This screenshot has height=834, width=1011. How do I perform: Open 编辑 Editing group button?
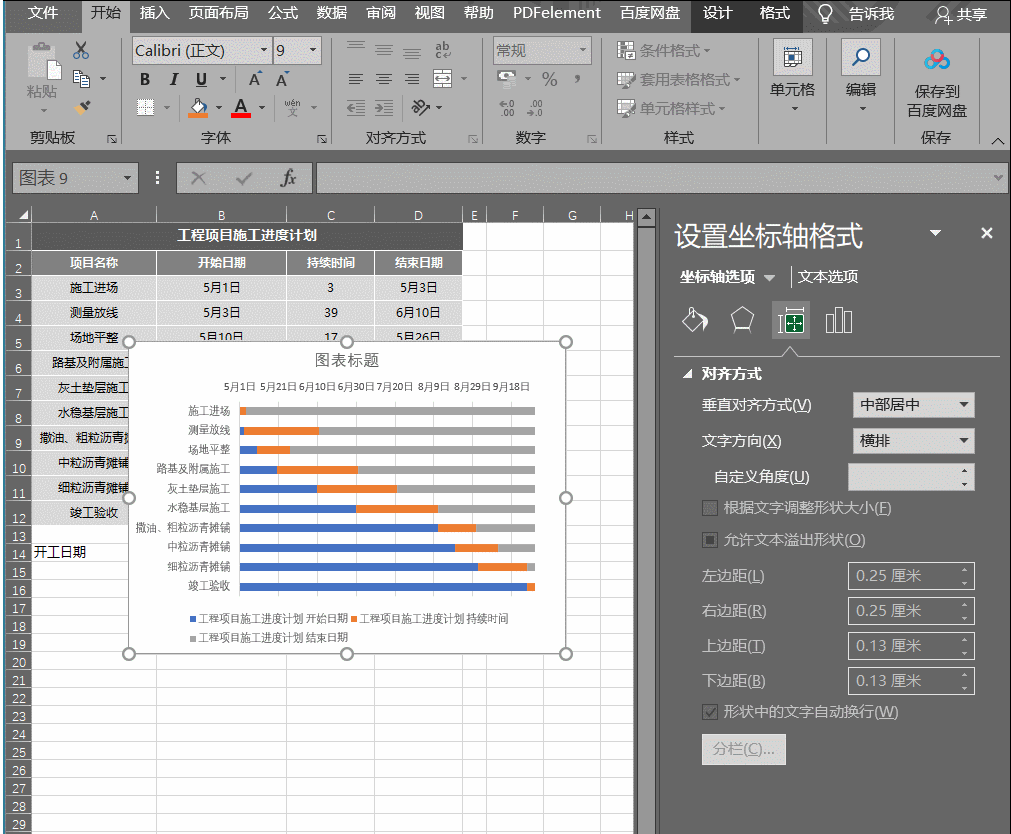click(861, 76)
